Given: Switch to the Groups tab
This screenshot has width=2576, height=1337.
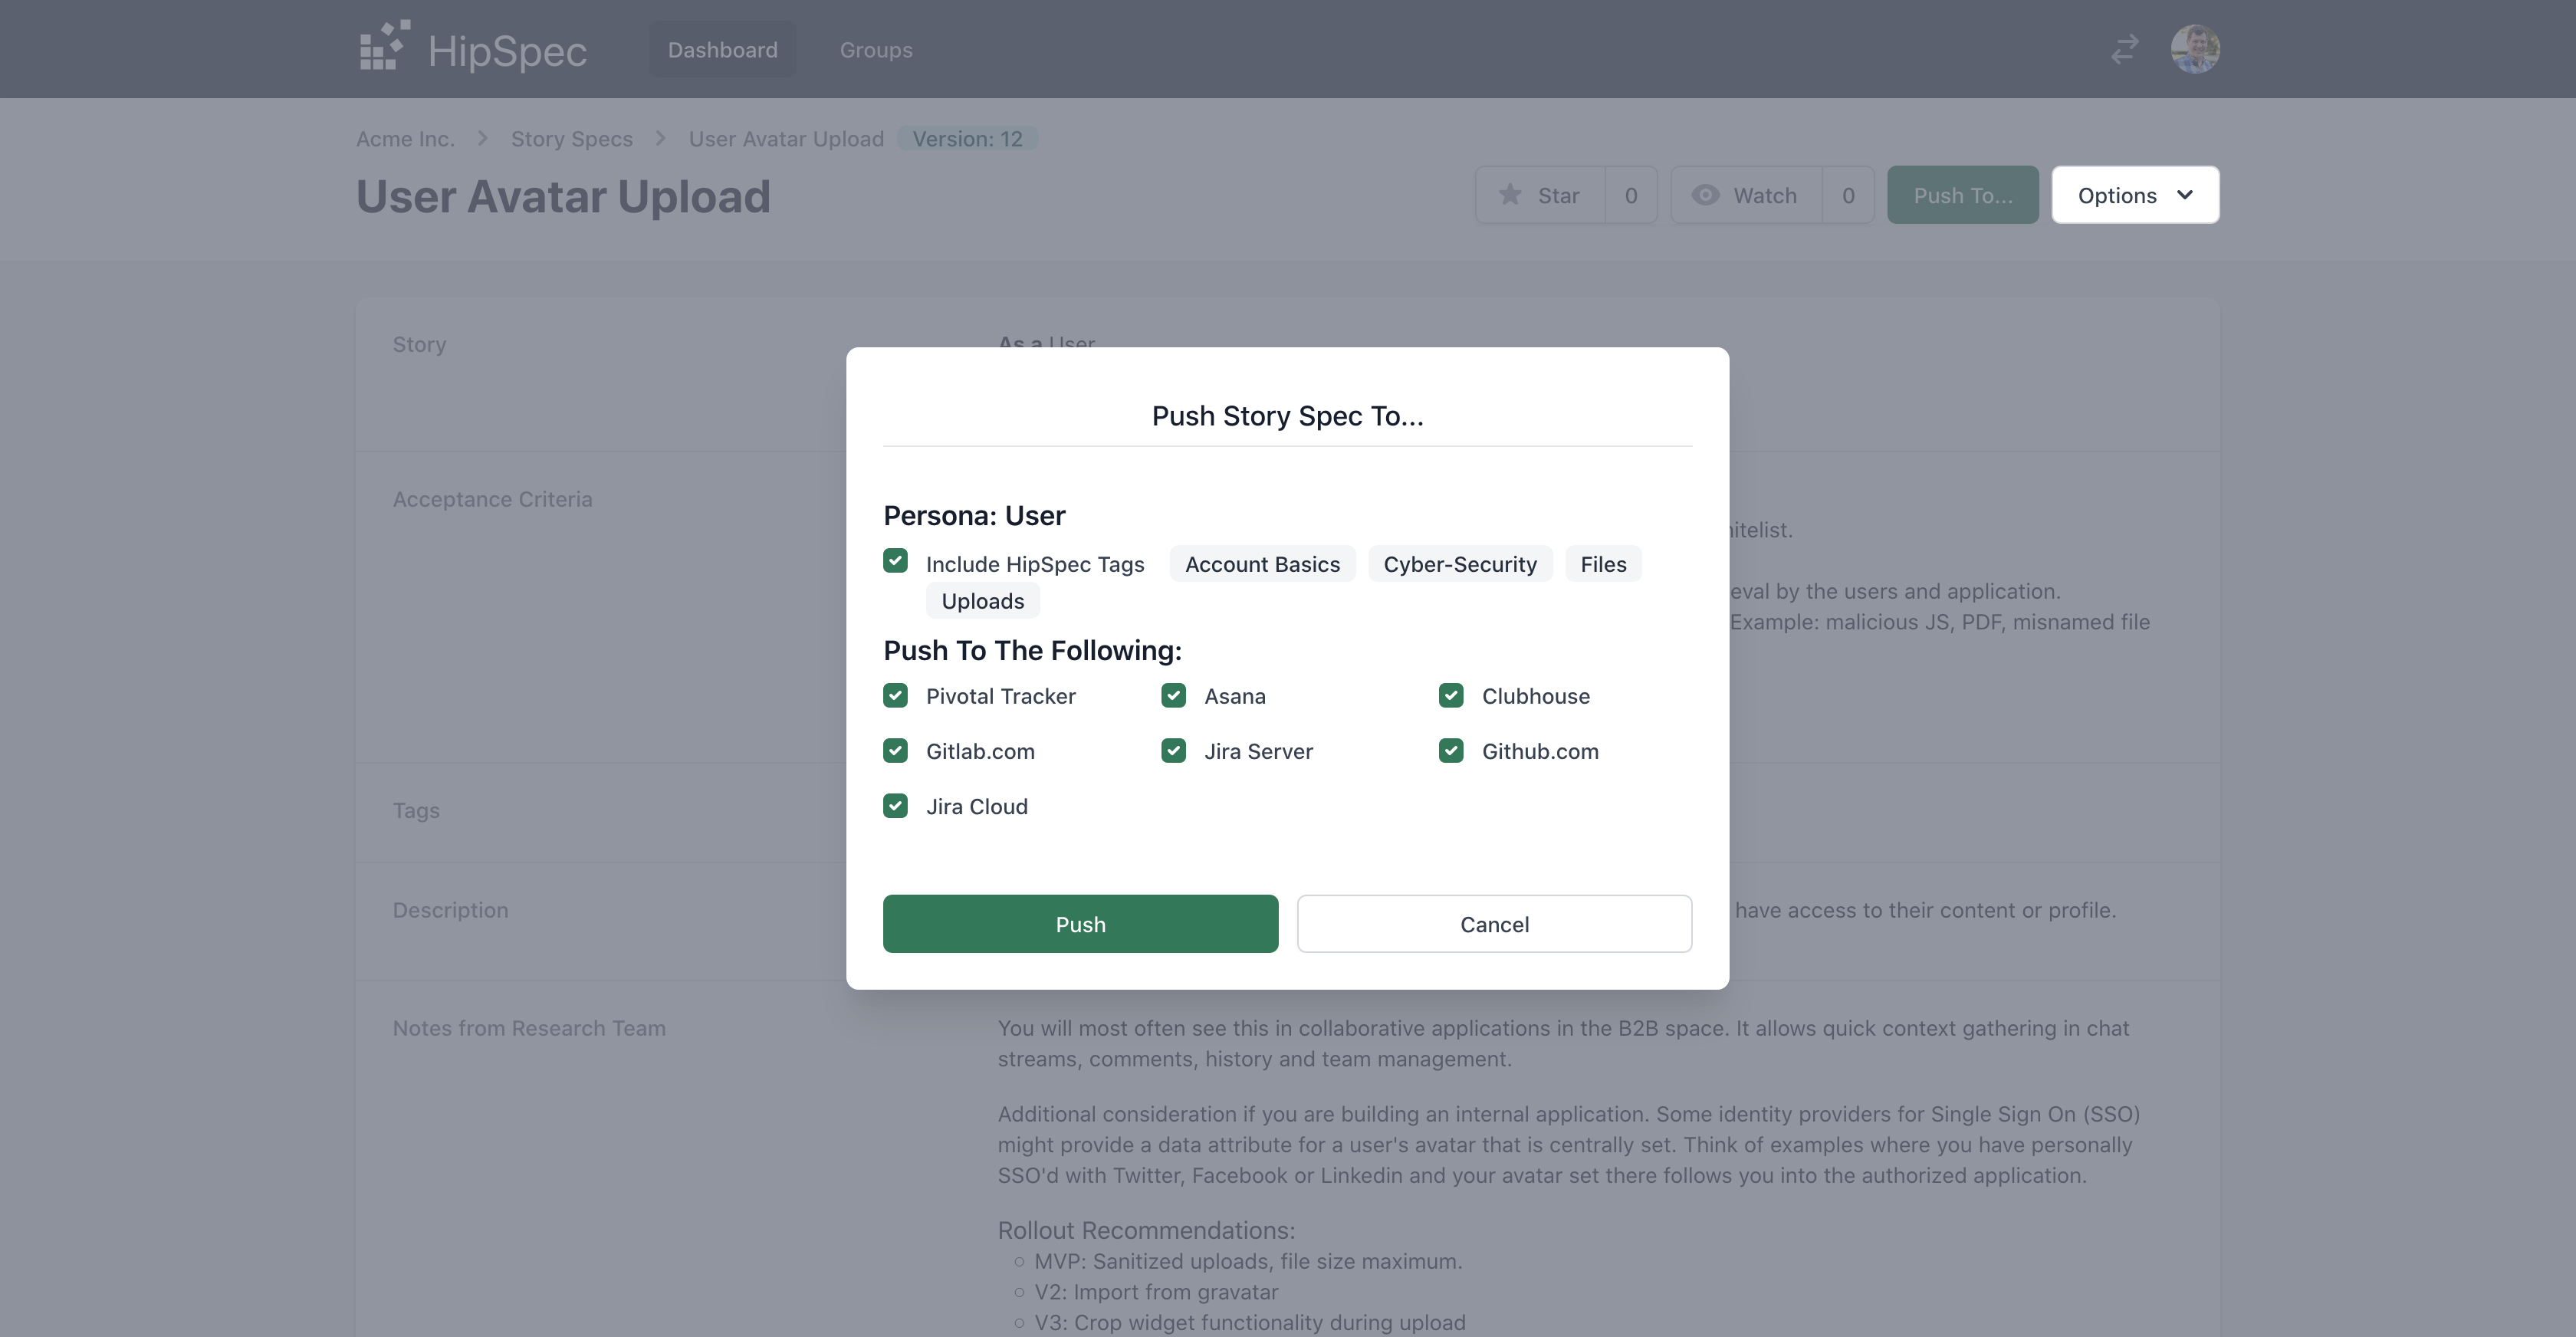Looking at the screenshot, I should click(875, 50).
